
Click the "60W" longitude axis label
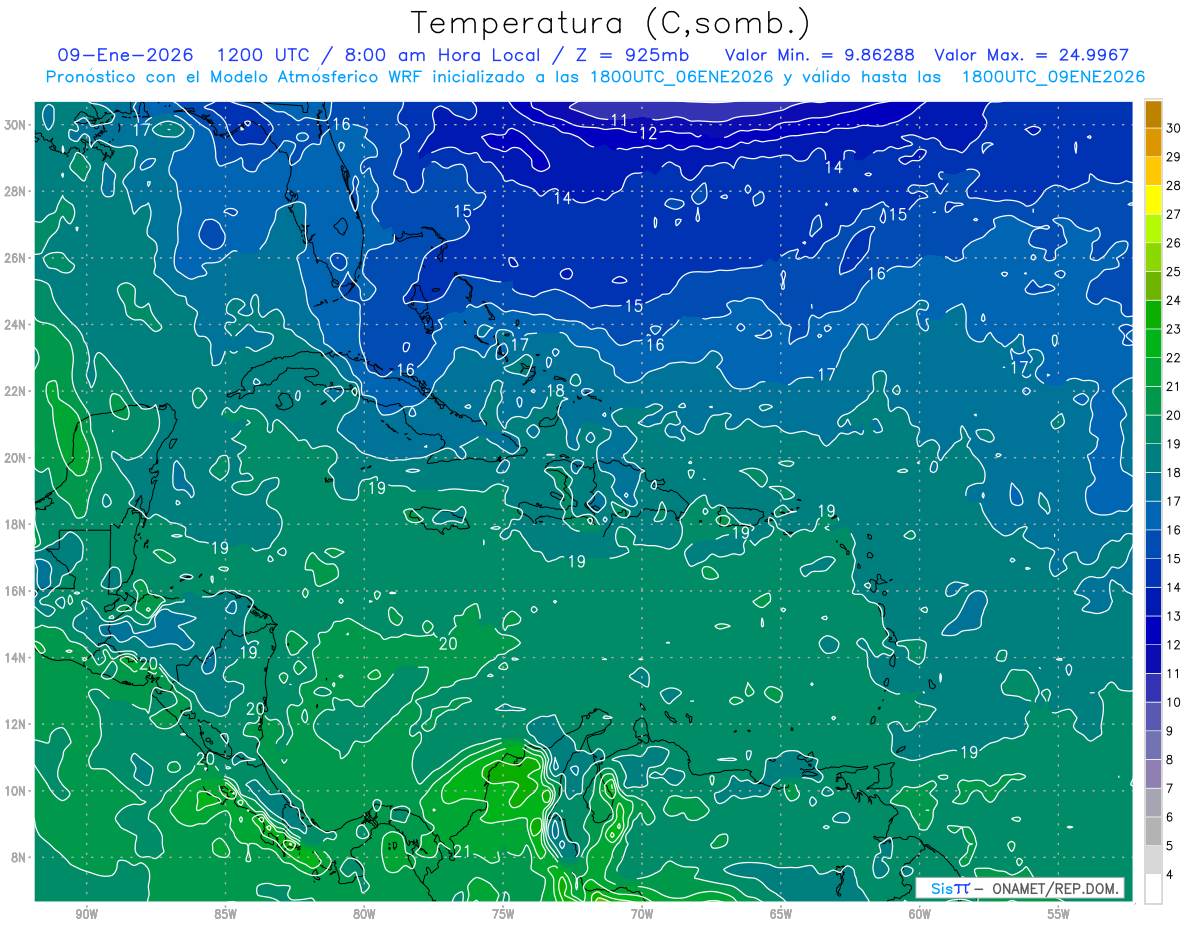tap(920, 914)
